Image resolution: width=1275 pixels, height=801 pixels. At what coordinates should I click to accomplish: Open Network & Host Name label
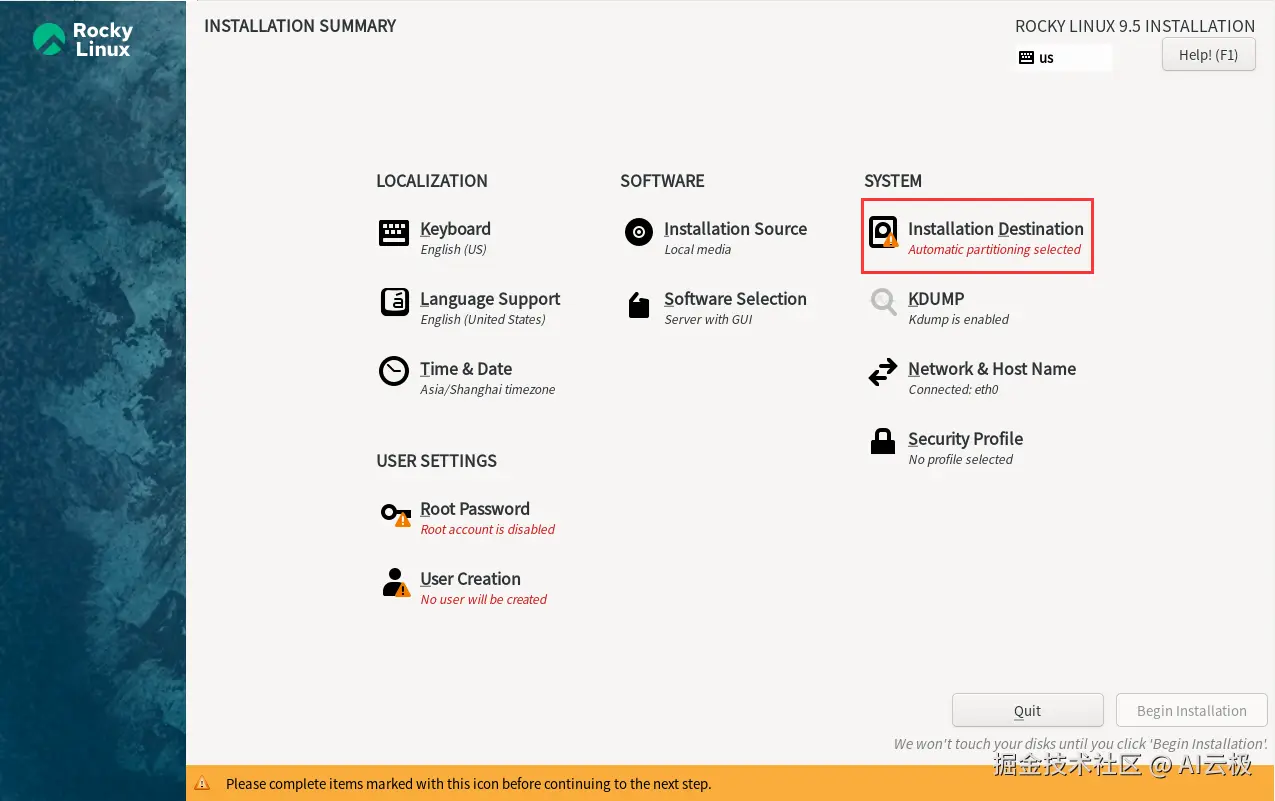click(992, 369)
